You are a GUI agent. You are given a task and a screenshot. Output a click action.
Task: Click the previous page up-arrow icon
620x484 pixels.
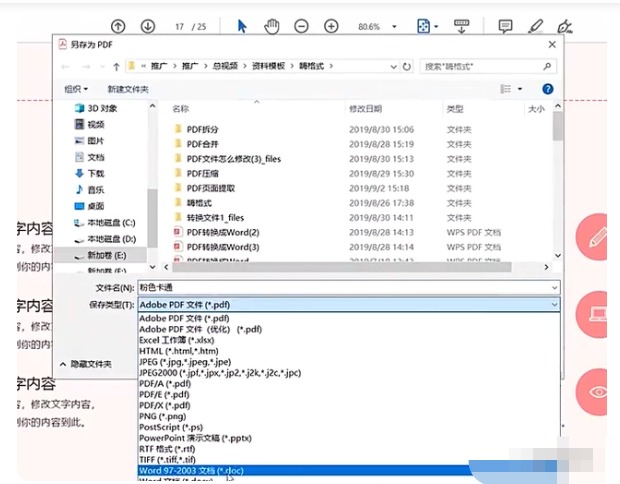(118, 26)
